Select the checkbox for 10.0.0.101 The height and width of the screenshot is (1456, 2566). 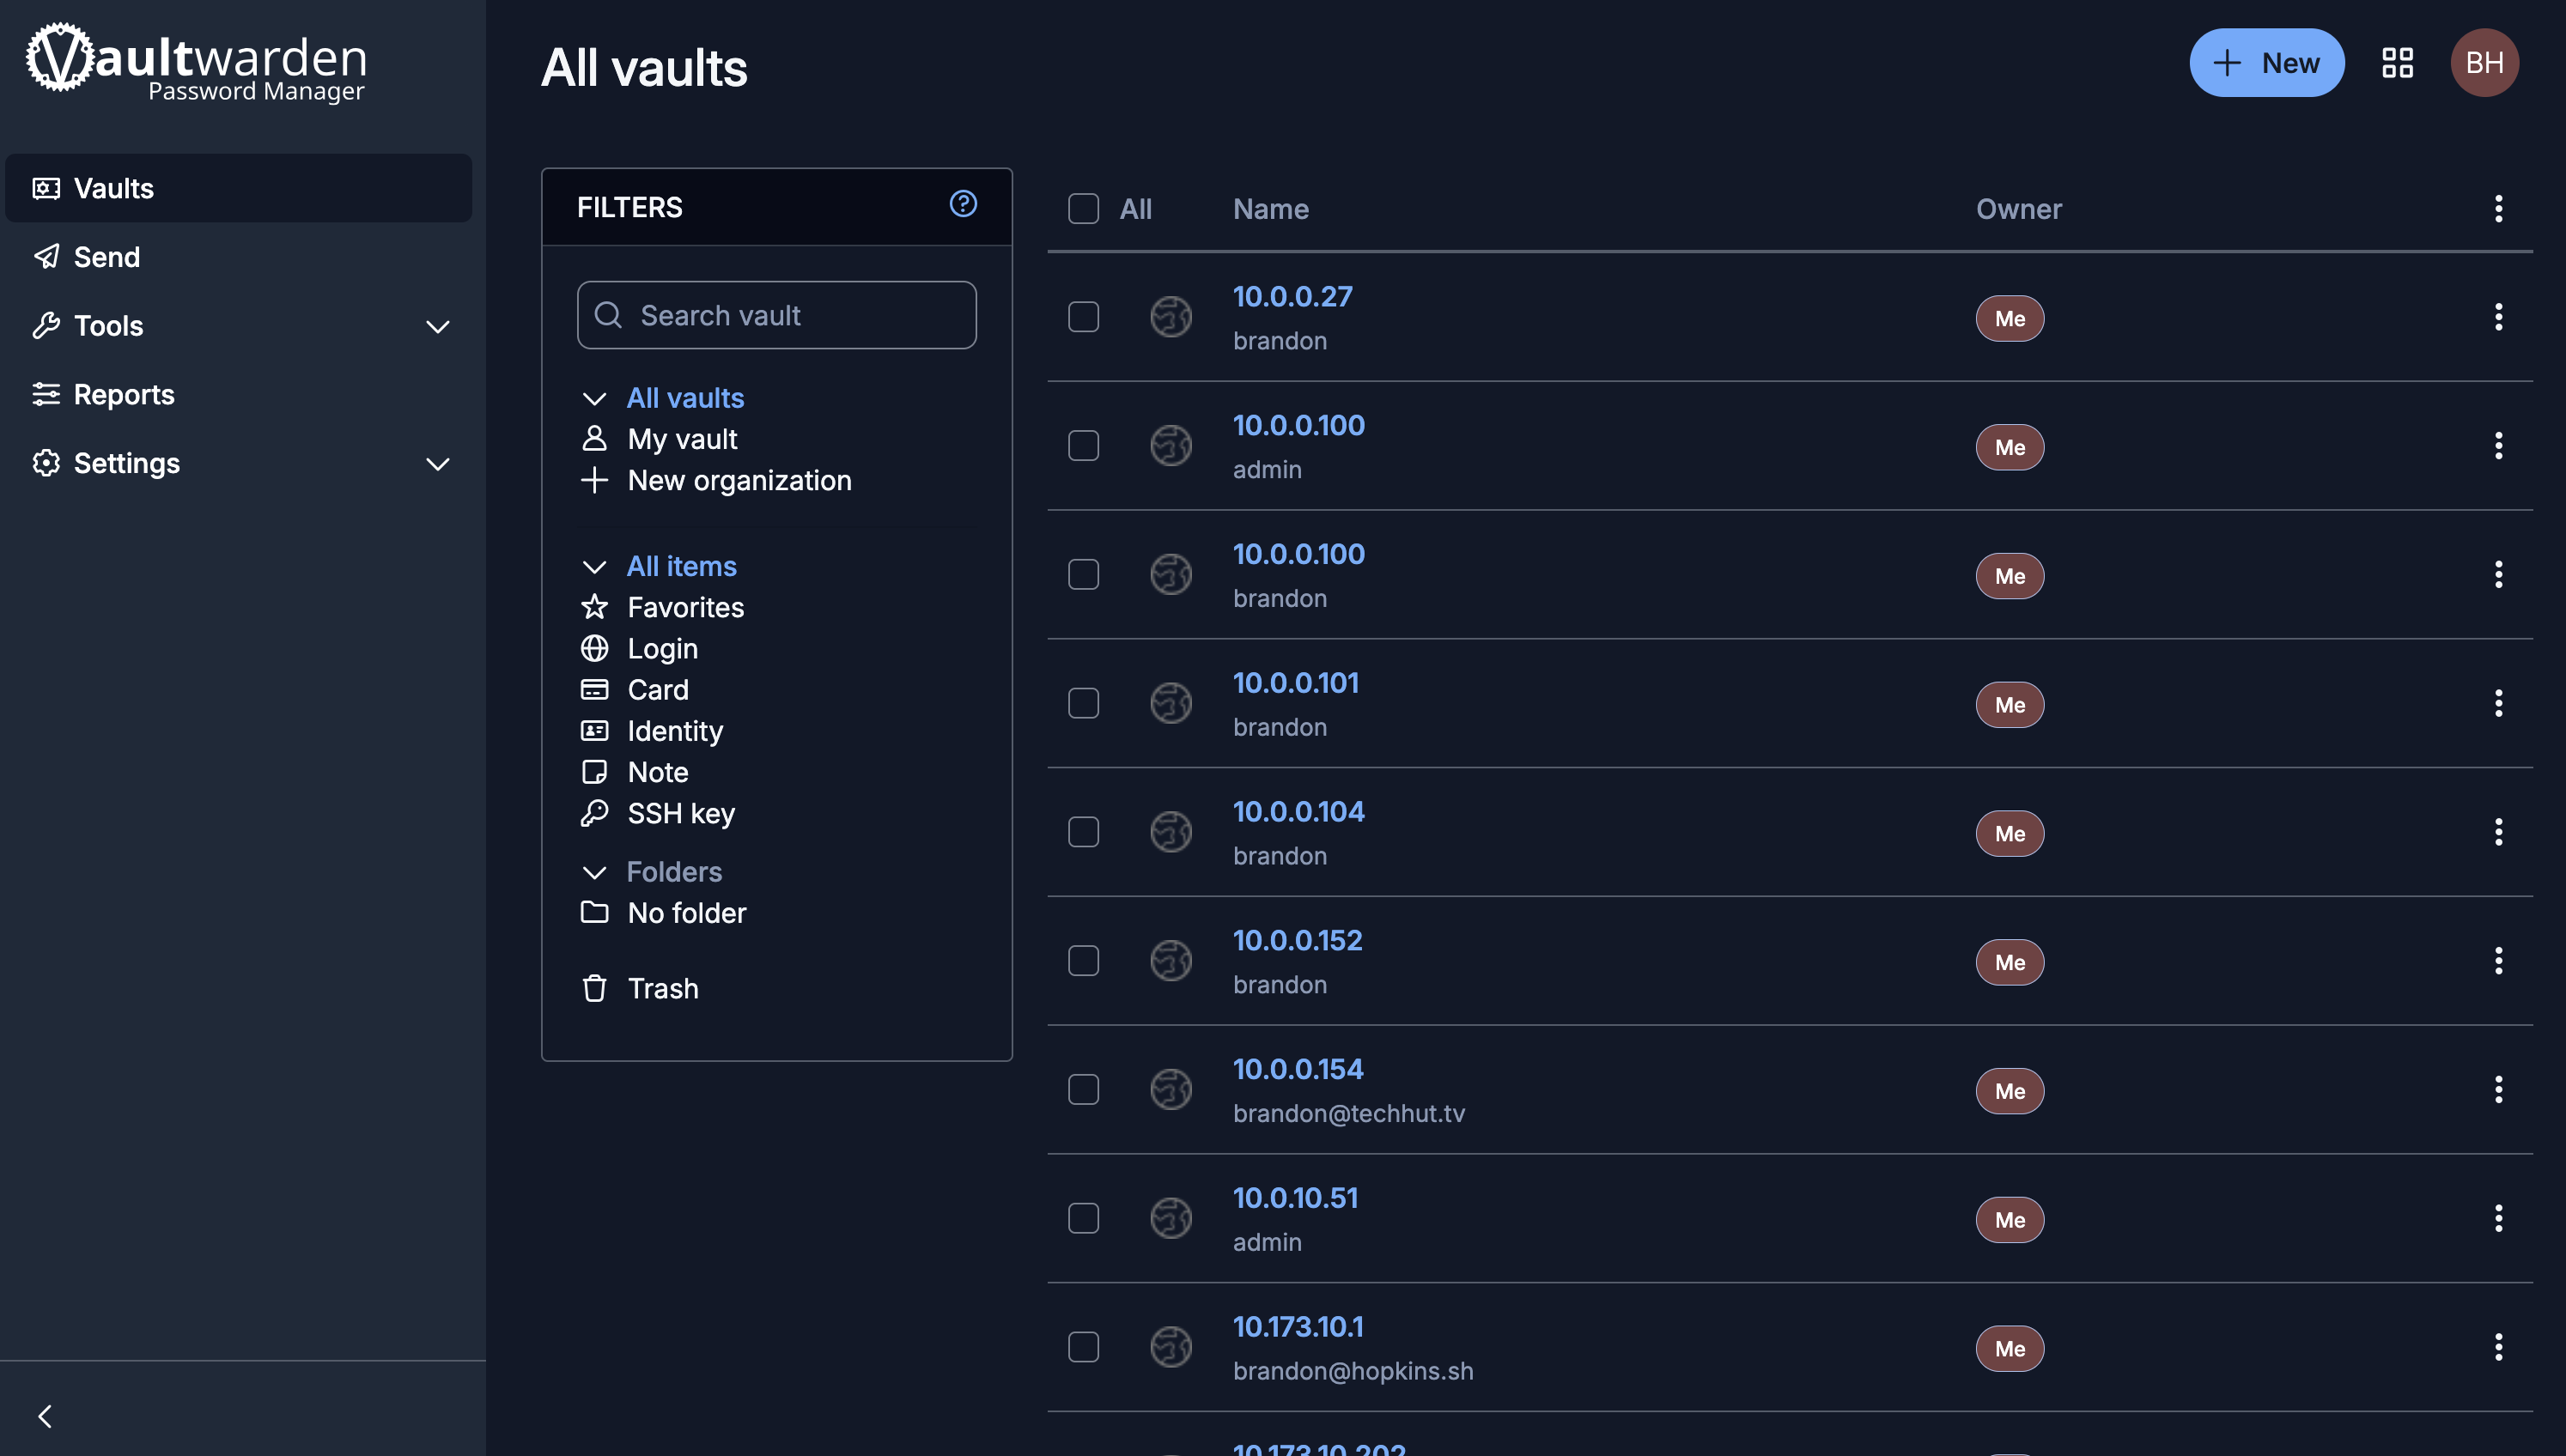(1084, 703)
